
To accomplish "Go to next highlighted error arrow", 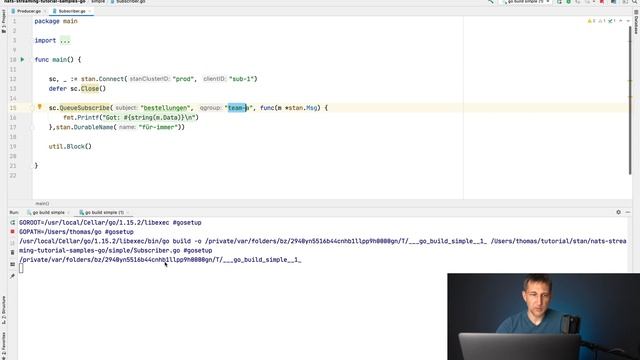I will pyautogui.click(x=628, y=21).
